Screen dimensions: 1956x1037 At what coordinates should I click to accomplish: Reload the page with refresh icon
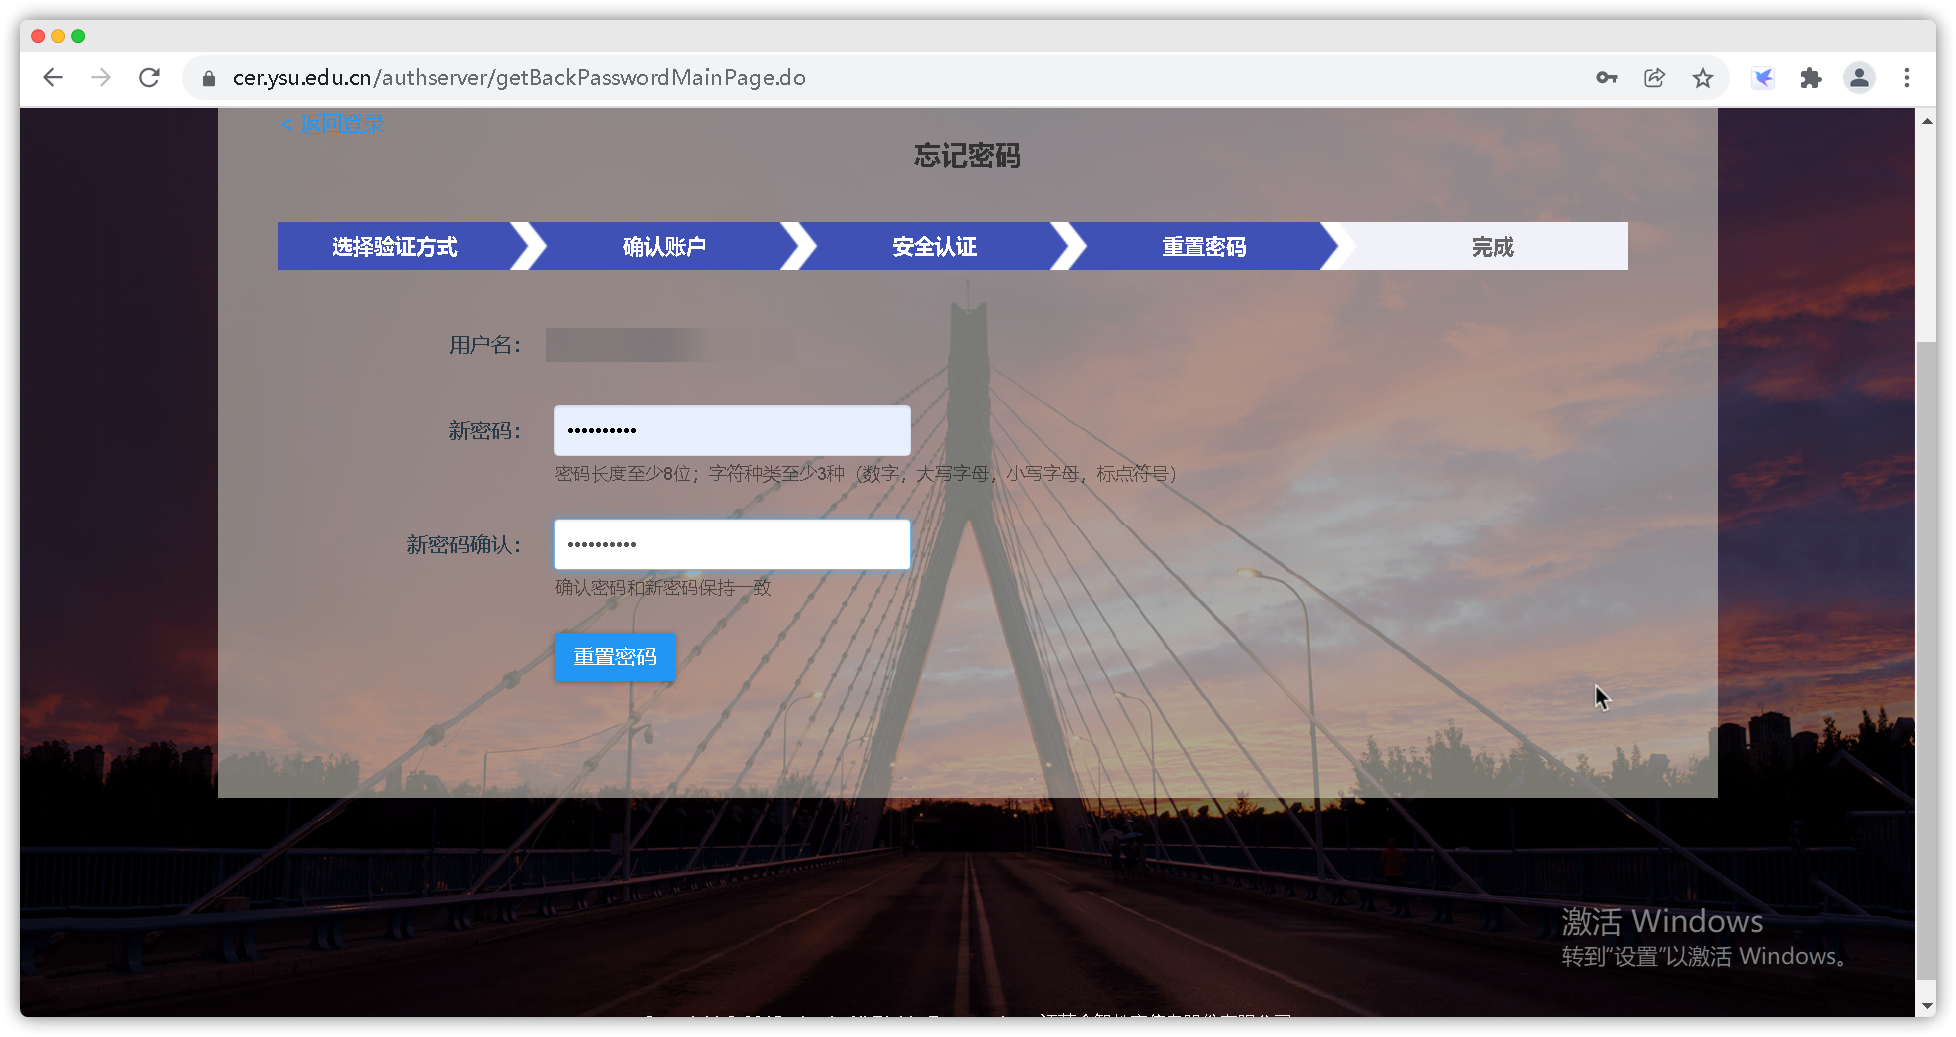coord(149,78)
